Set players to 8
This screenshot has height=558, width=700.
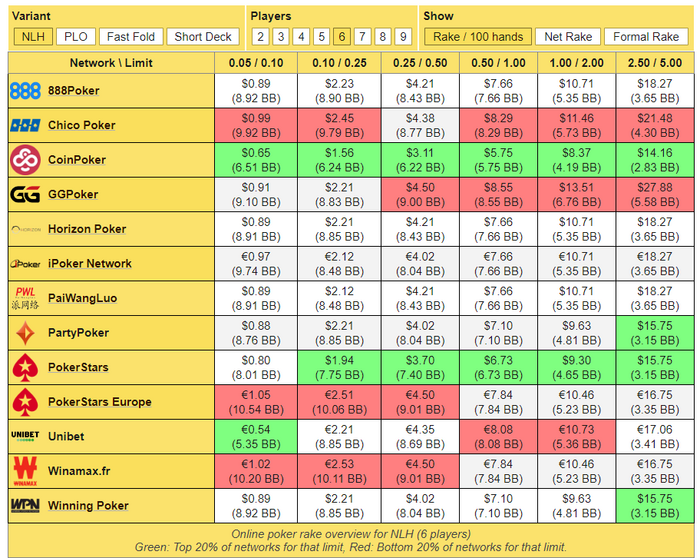pyautogui.click(x=383, y=37)
